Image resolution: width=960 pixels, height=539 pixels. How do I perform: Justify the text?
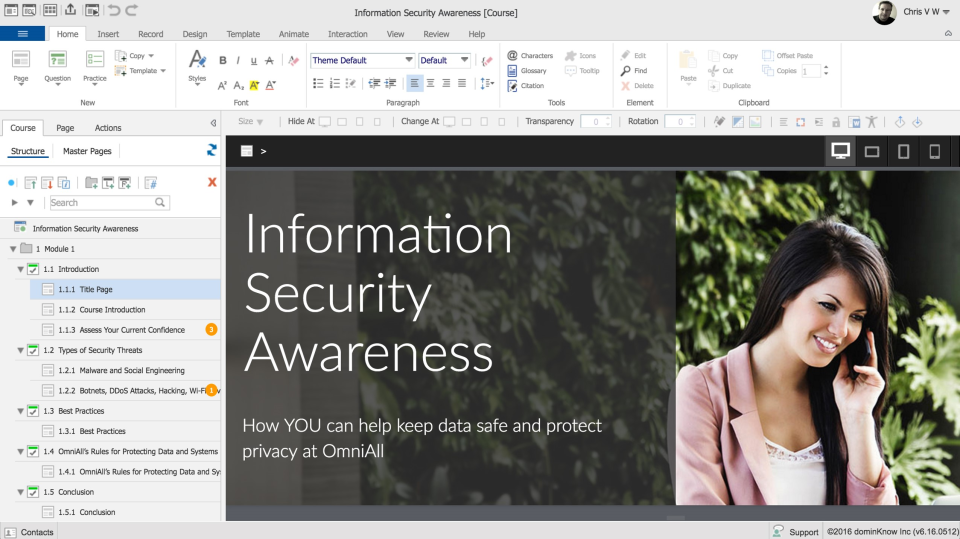click(462, 83)
